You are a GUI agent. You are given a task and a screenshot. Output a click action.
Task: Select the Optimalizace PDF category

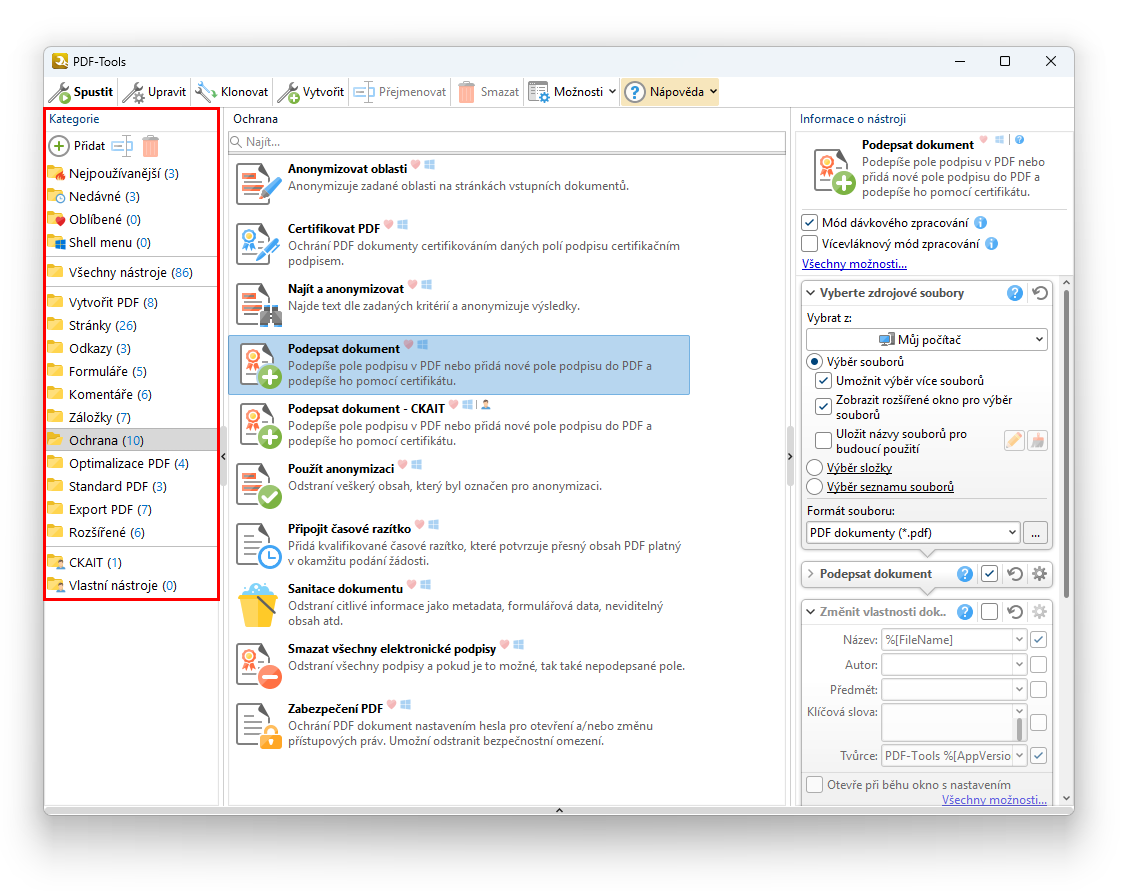pos(131,464)
